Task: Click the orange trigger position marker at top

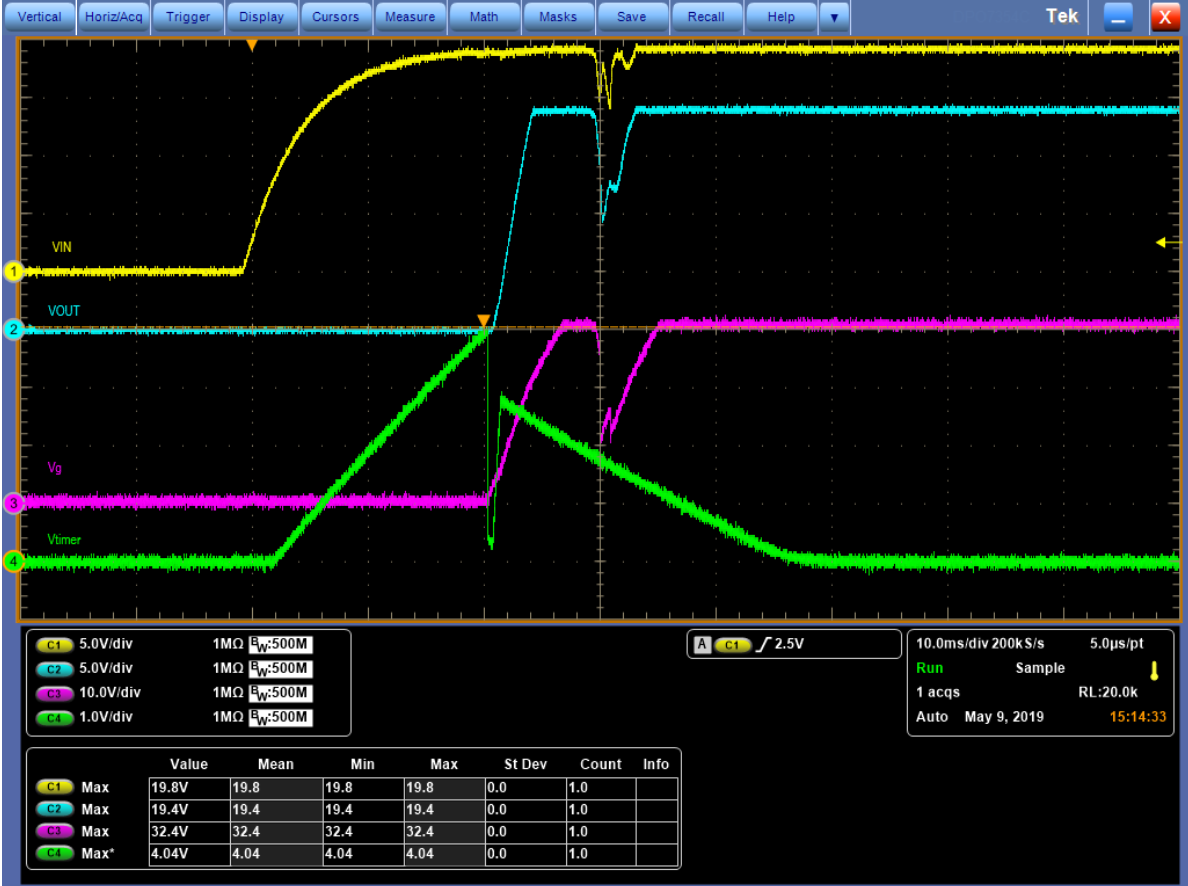Action: tap(252, 46)
